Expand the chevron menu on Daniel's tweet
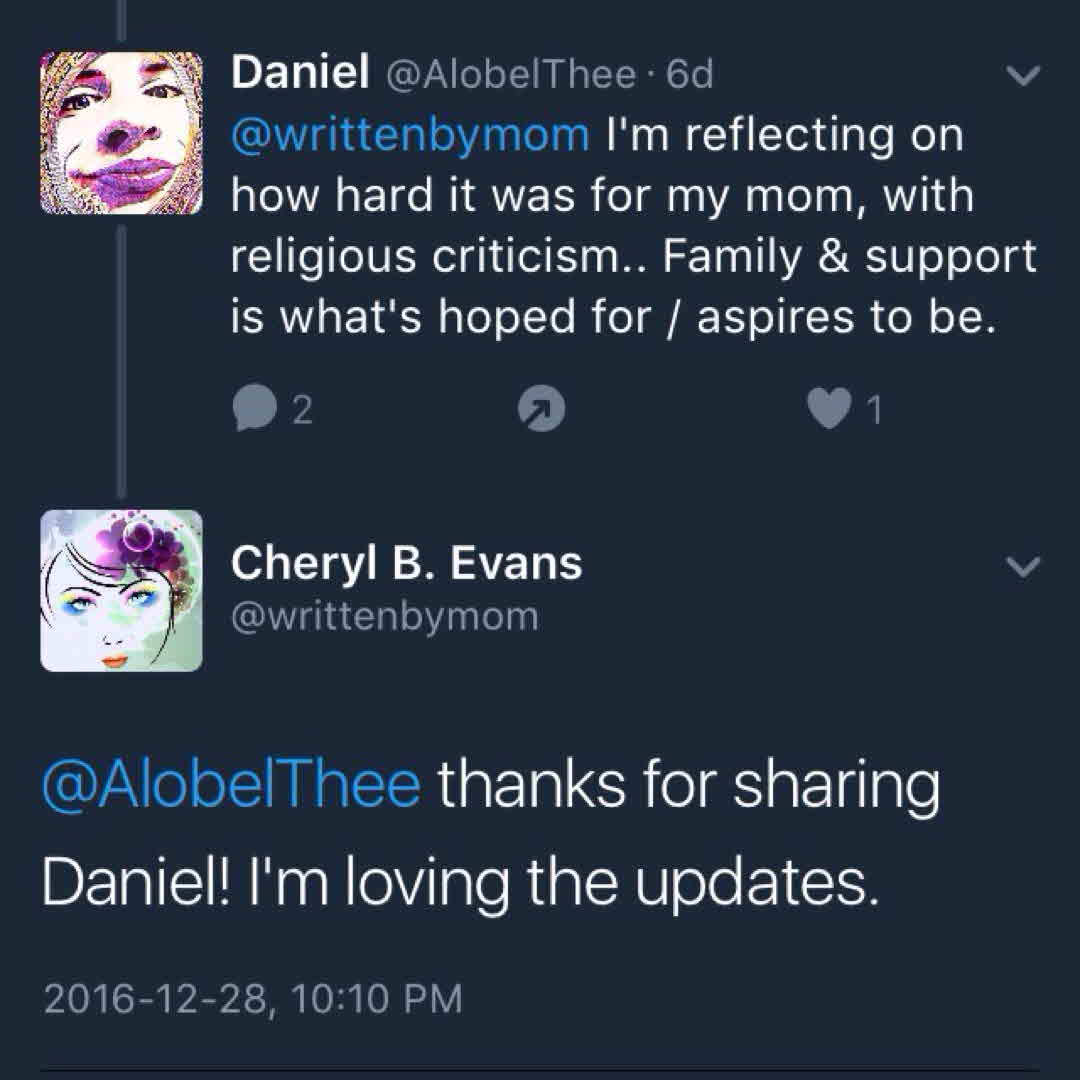This screenshot has width=1080, height=1080. coord(1022,76)
